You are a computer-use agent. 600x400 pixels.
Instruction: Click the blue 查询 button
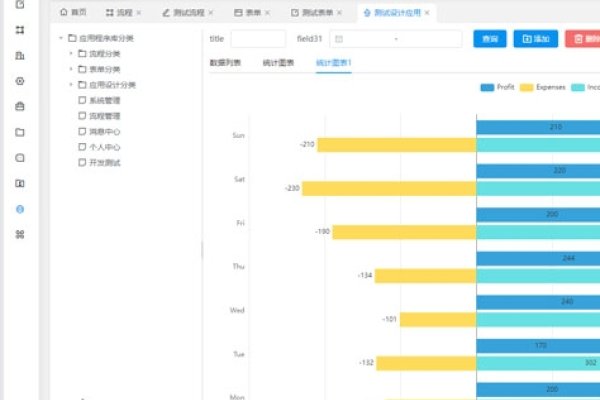pyautogui.click(x=490, y=39)
